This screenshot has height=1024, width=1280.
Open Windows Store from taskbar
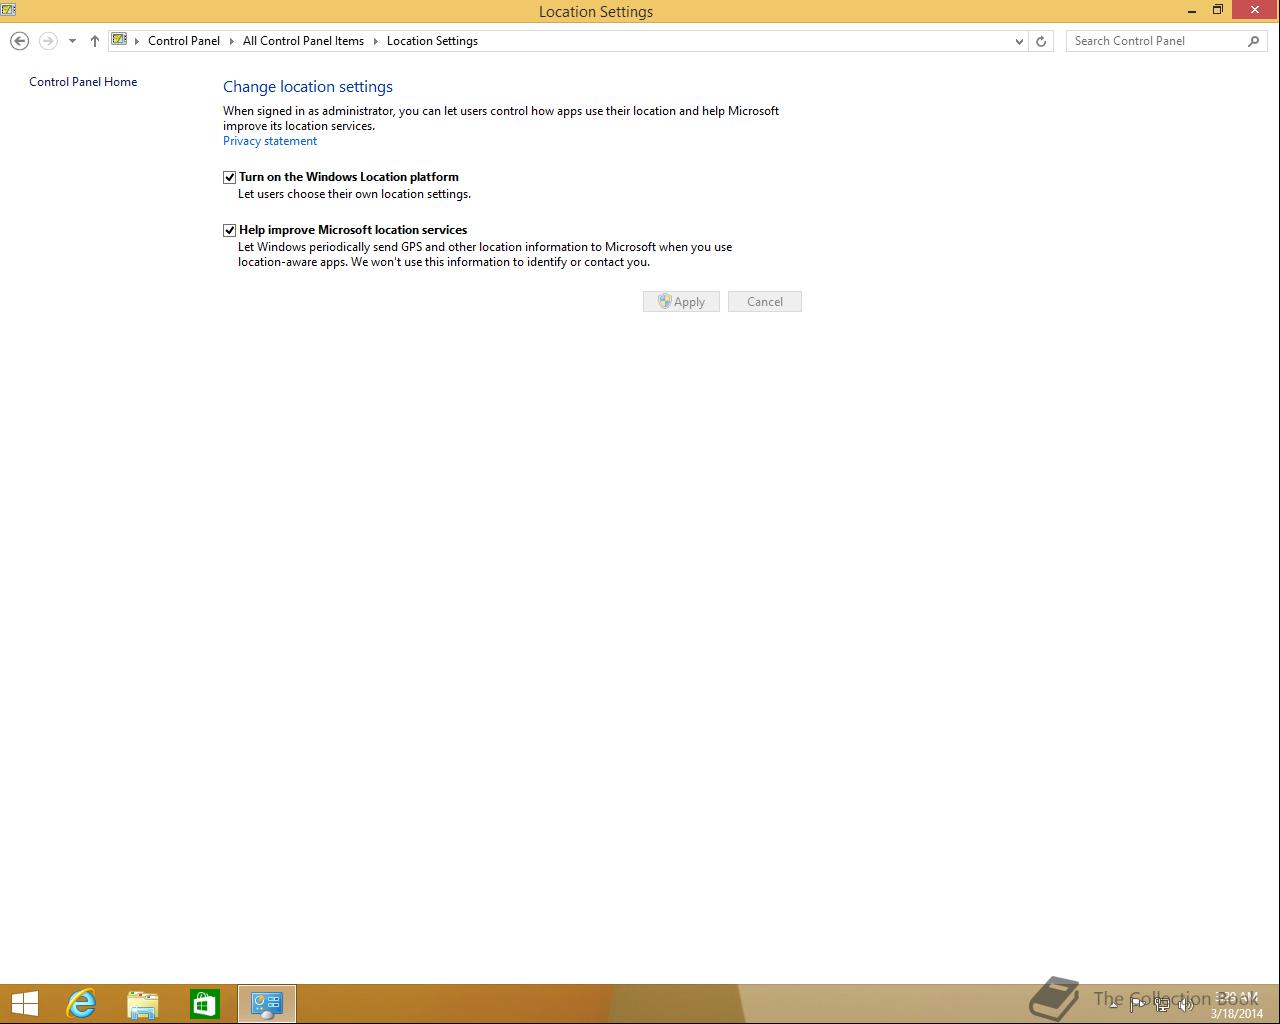point(205,1004)
